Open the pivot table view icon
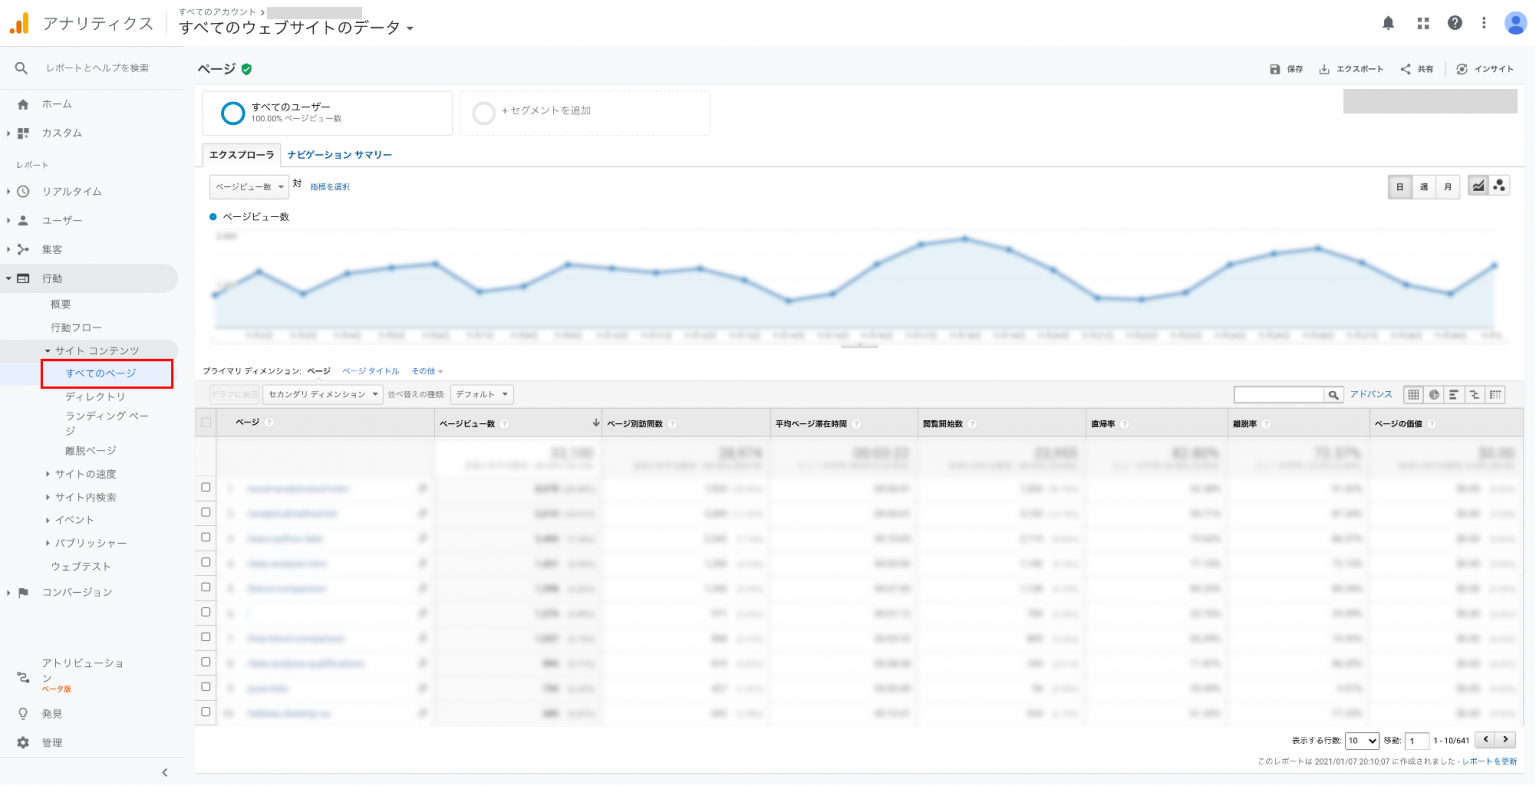 [x=1494, y=394]
